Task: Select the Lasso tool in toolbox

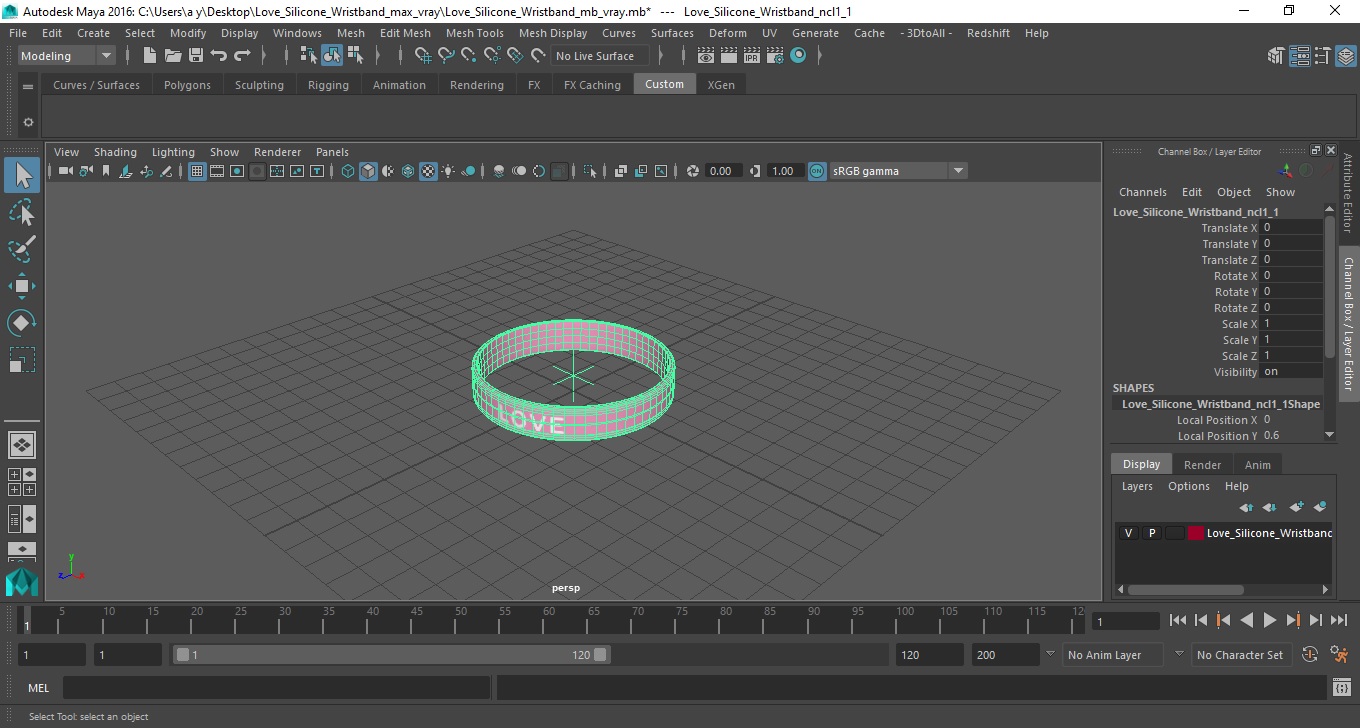Action: (x=22, y=213)
